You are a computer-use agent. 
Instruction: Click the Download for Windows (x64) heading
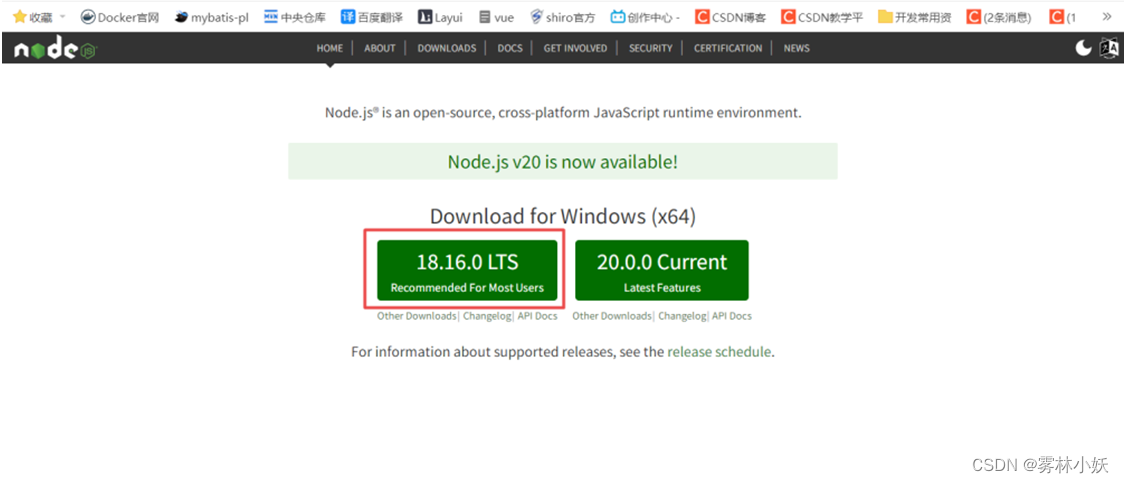coord(563,216)
